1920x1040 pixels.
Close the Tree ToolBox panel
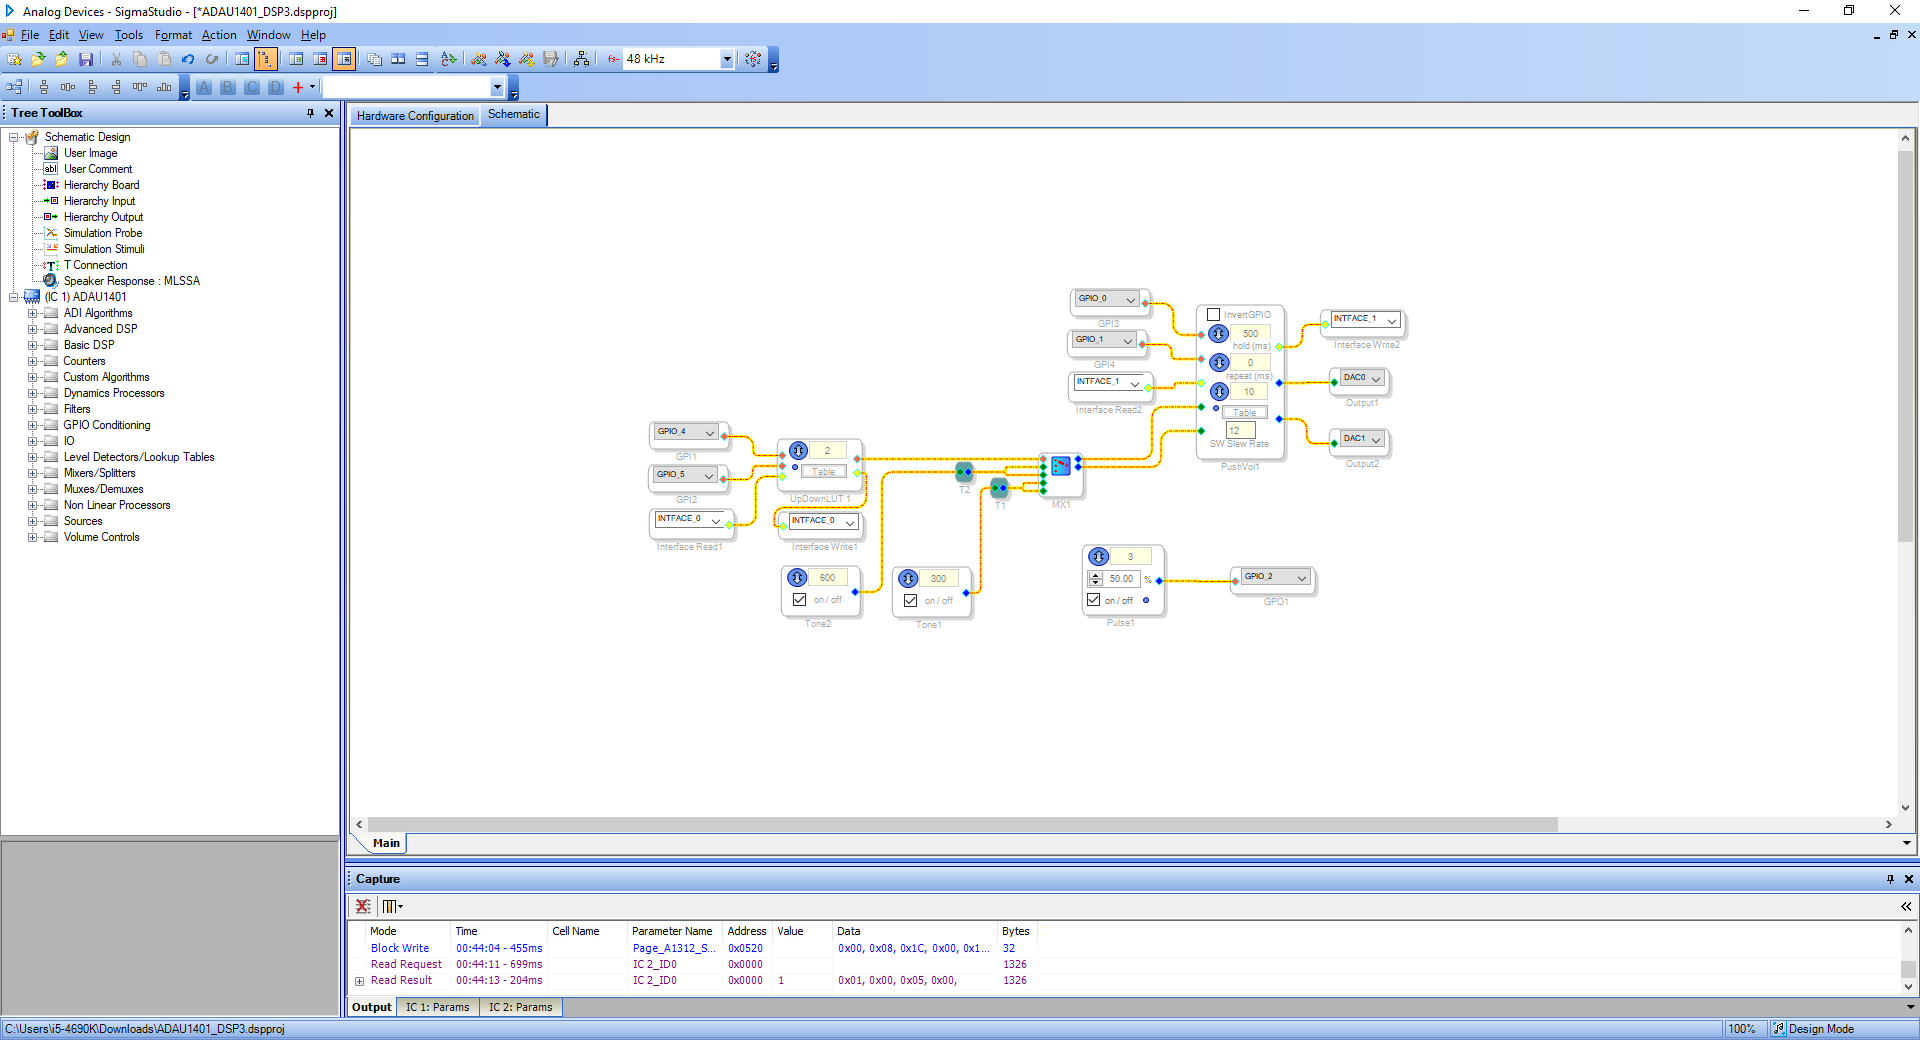329,113
